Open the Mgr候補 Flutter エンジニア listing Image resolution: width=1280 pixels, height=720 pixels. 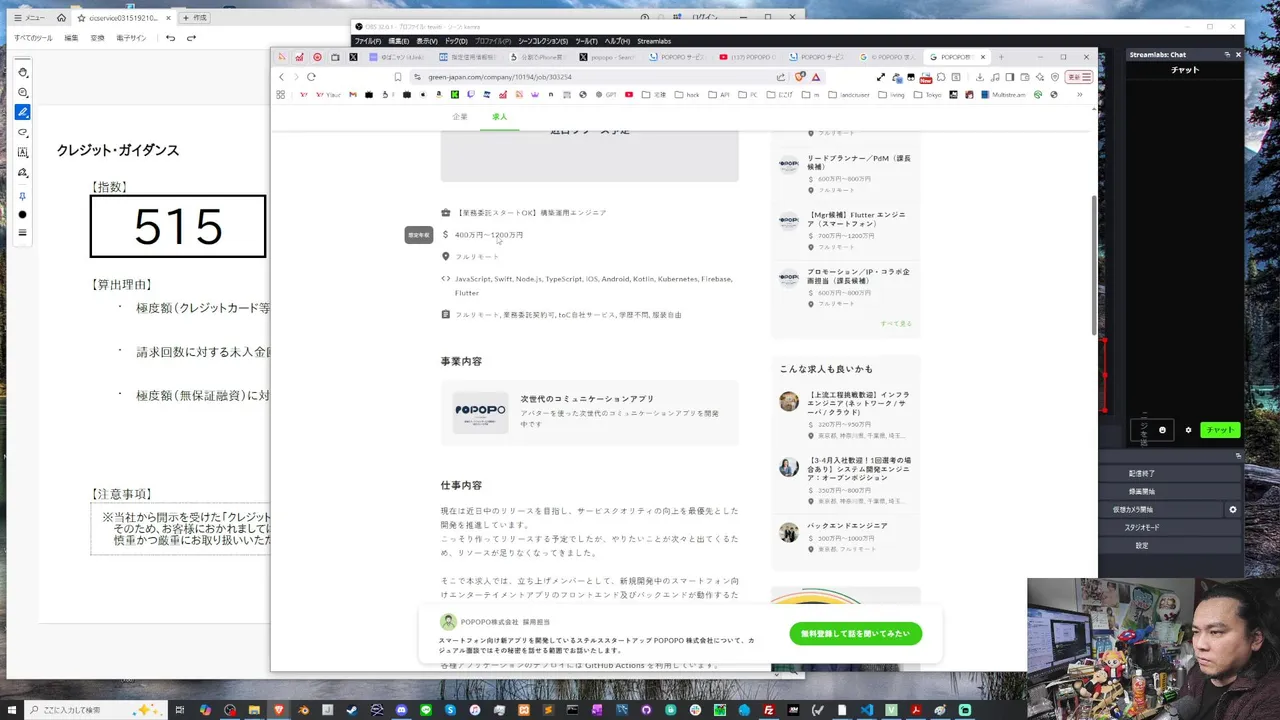845,231
